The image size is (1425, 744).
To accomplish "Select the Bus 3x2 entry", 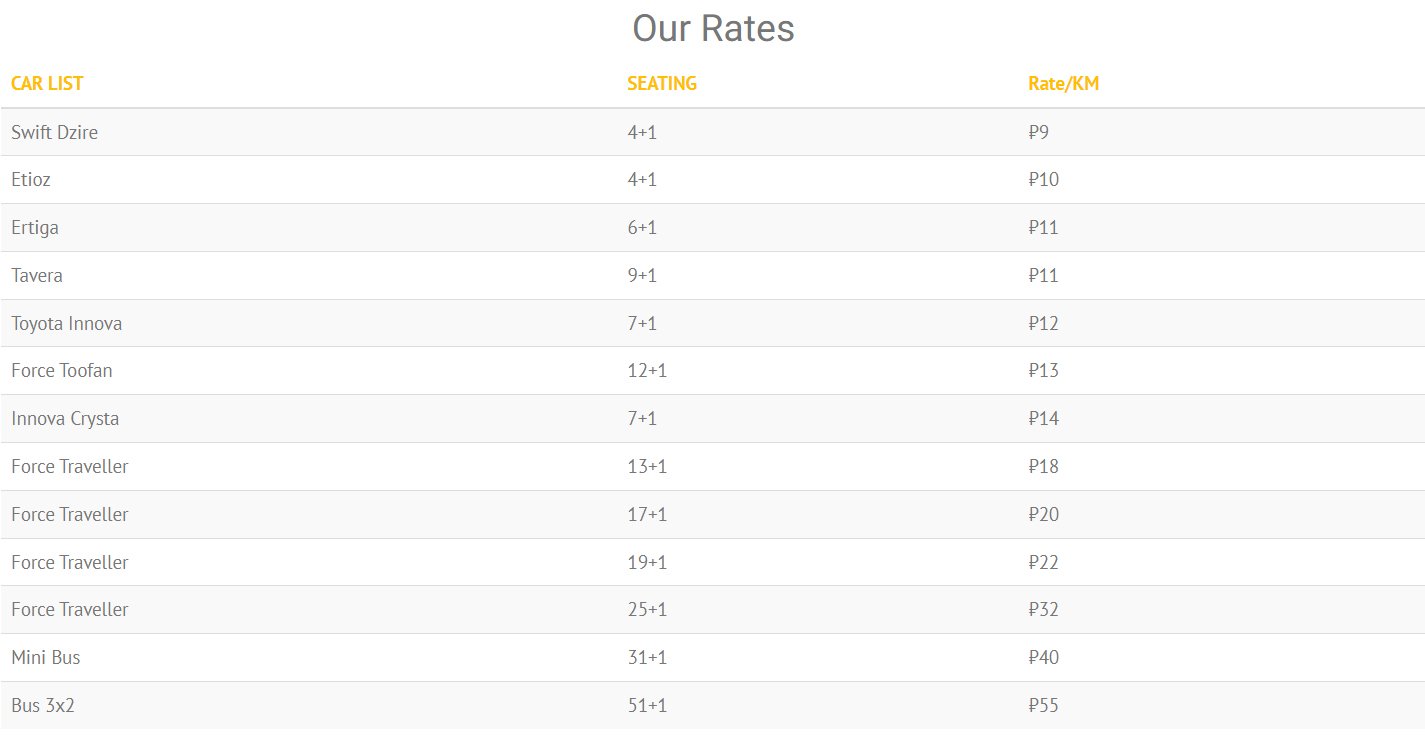I will (43, 706).
